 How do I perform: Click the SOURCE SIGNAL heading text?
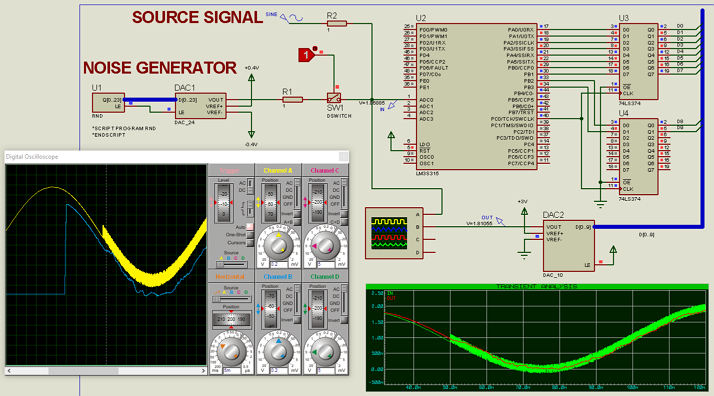point(197,17)
